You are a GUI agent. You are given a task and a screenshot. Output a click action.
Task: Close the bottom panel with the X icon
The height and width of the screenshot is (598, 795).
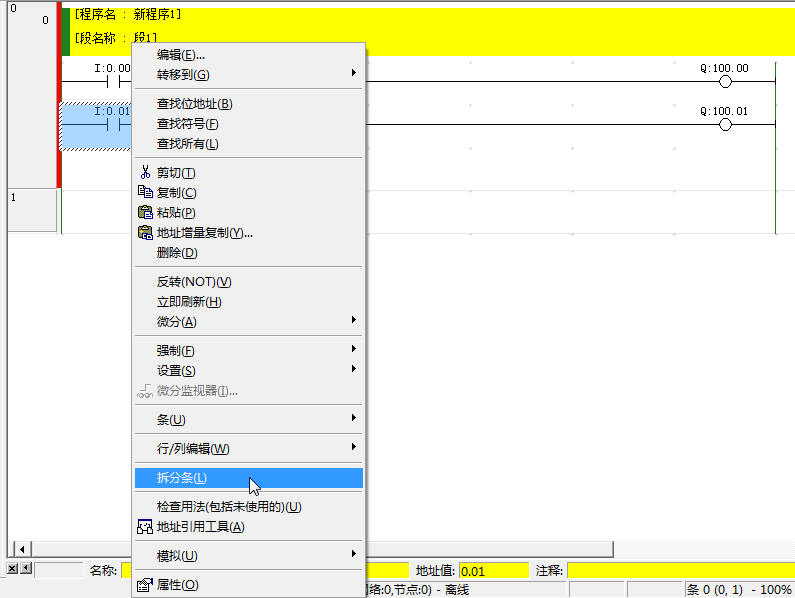[x=12, y=569]
